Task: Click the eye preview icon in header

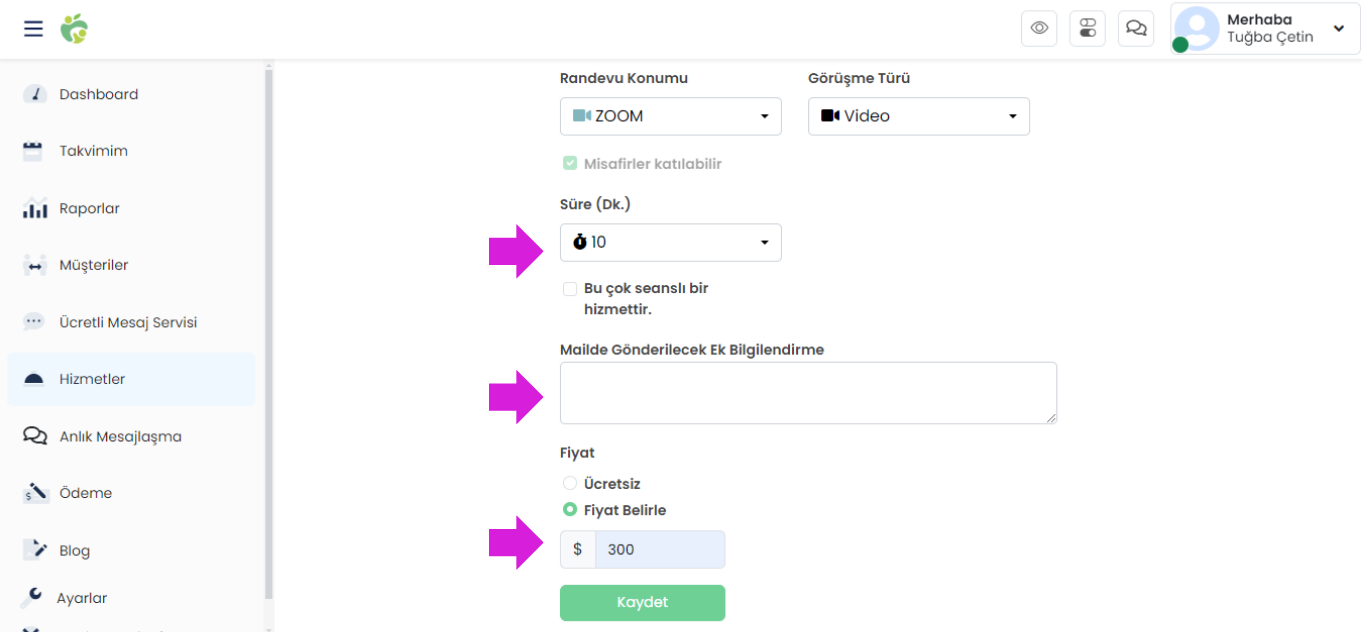Action: (1039, 28)
